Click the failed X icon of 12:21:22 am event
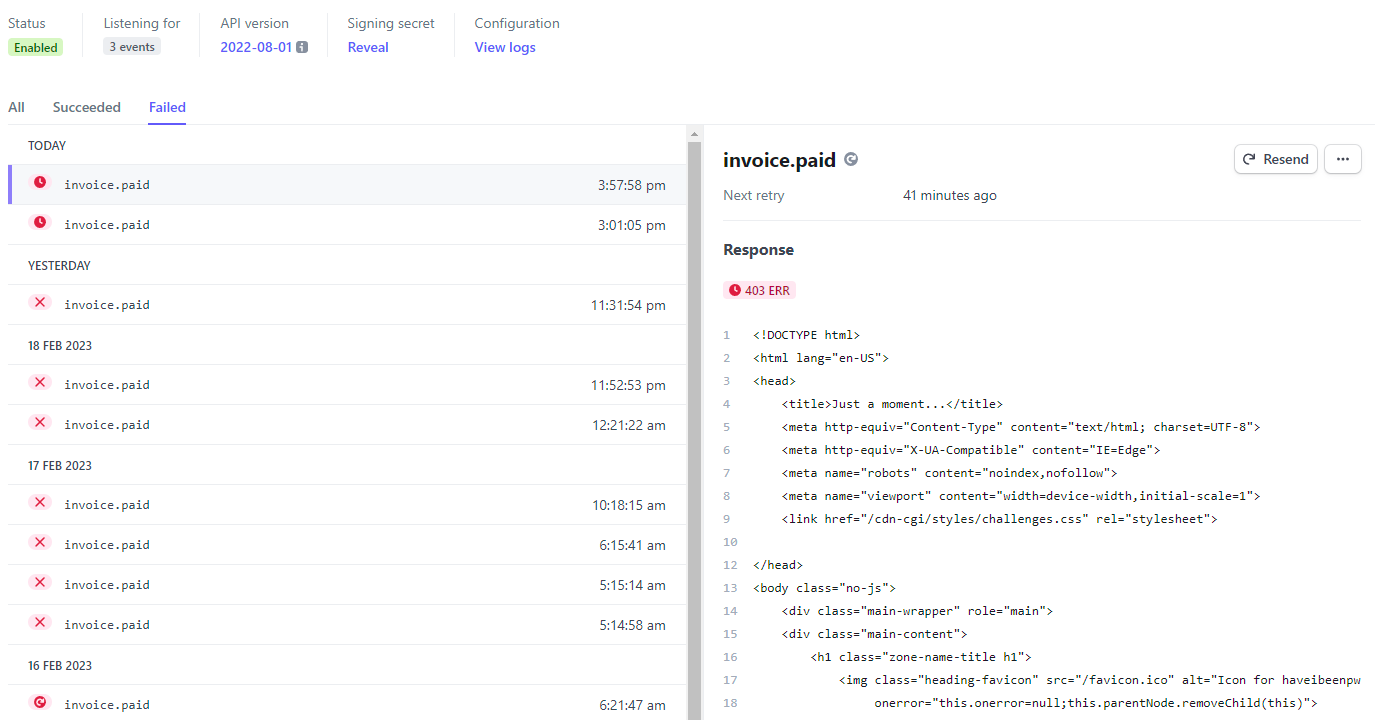The width and height of the screenshot is (1375, 720). pos(40,422)
